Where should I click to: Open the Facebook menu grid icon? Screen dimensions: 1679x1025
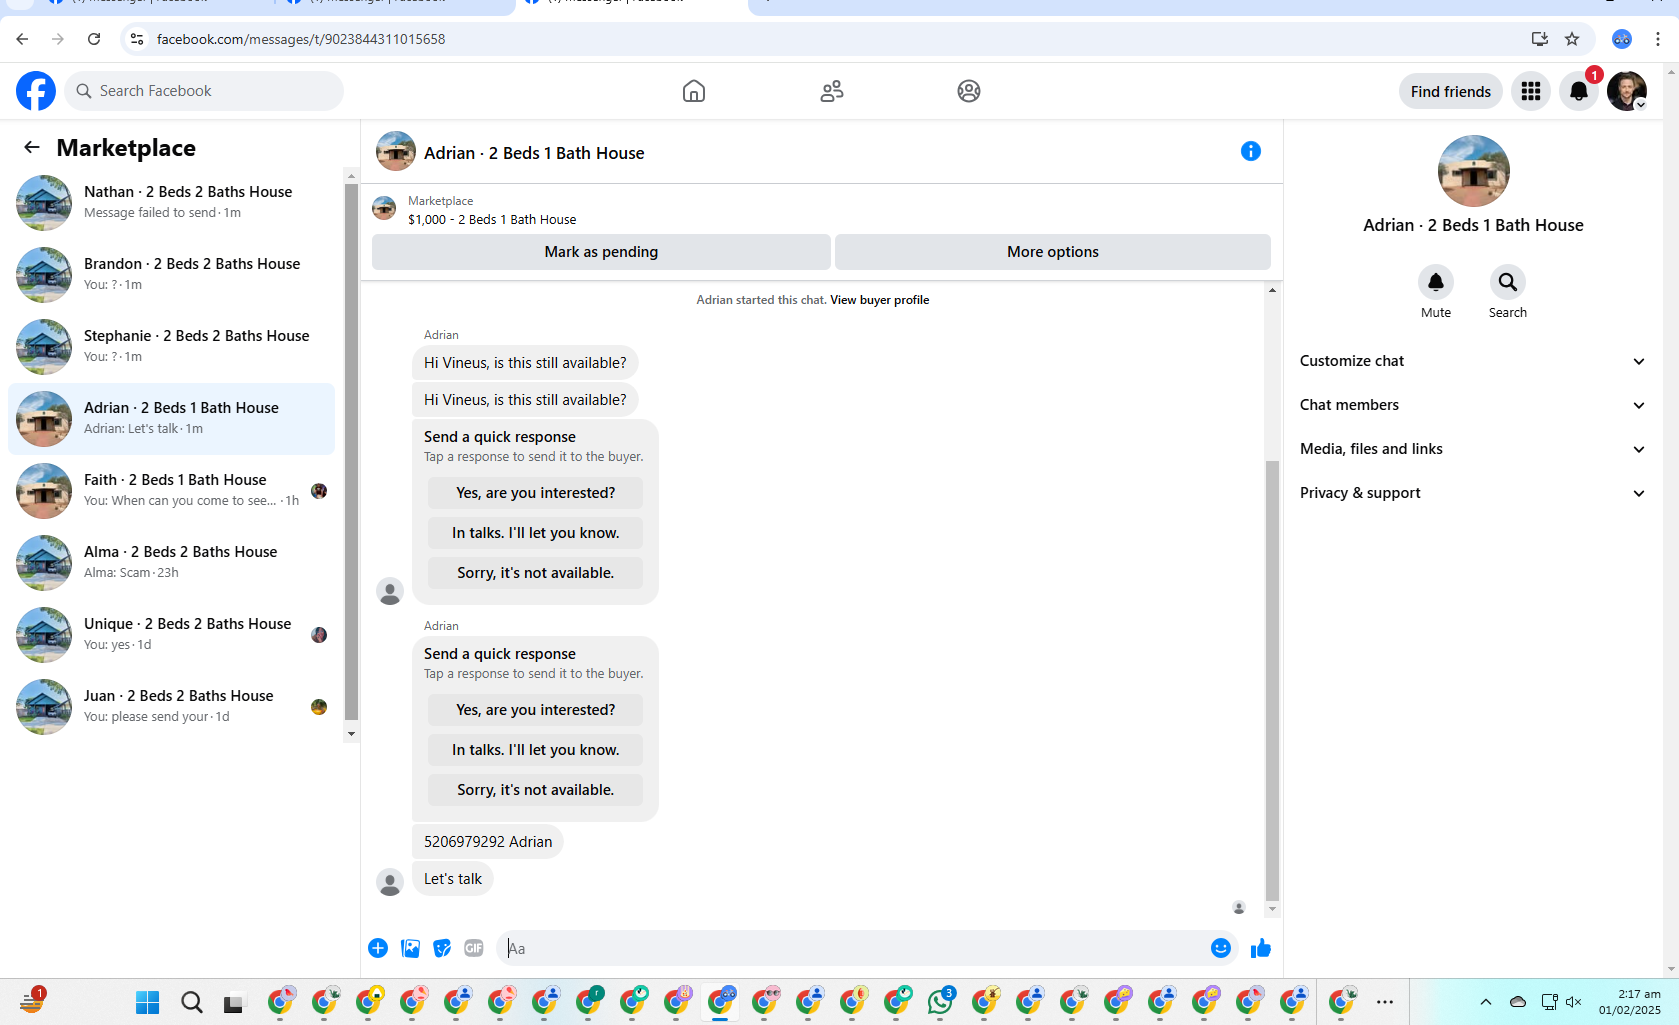1531,91
